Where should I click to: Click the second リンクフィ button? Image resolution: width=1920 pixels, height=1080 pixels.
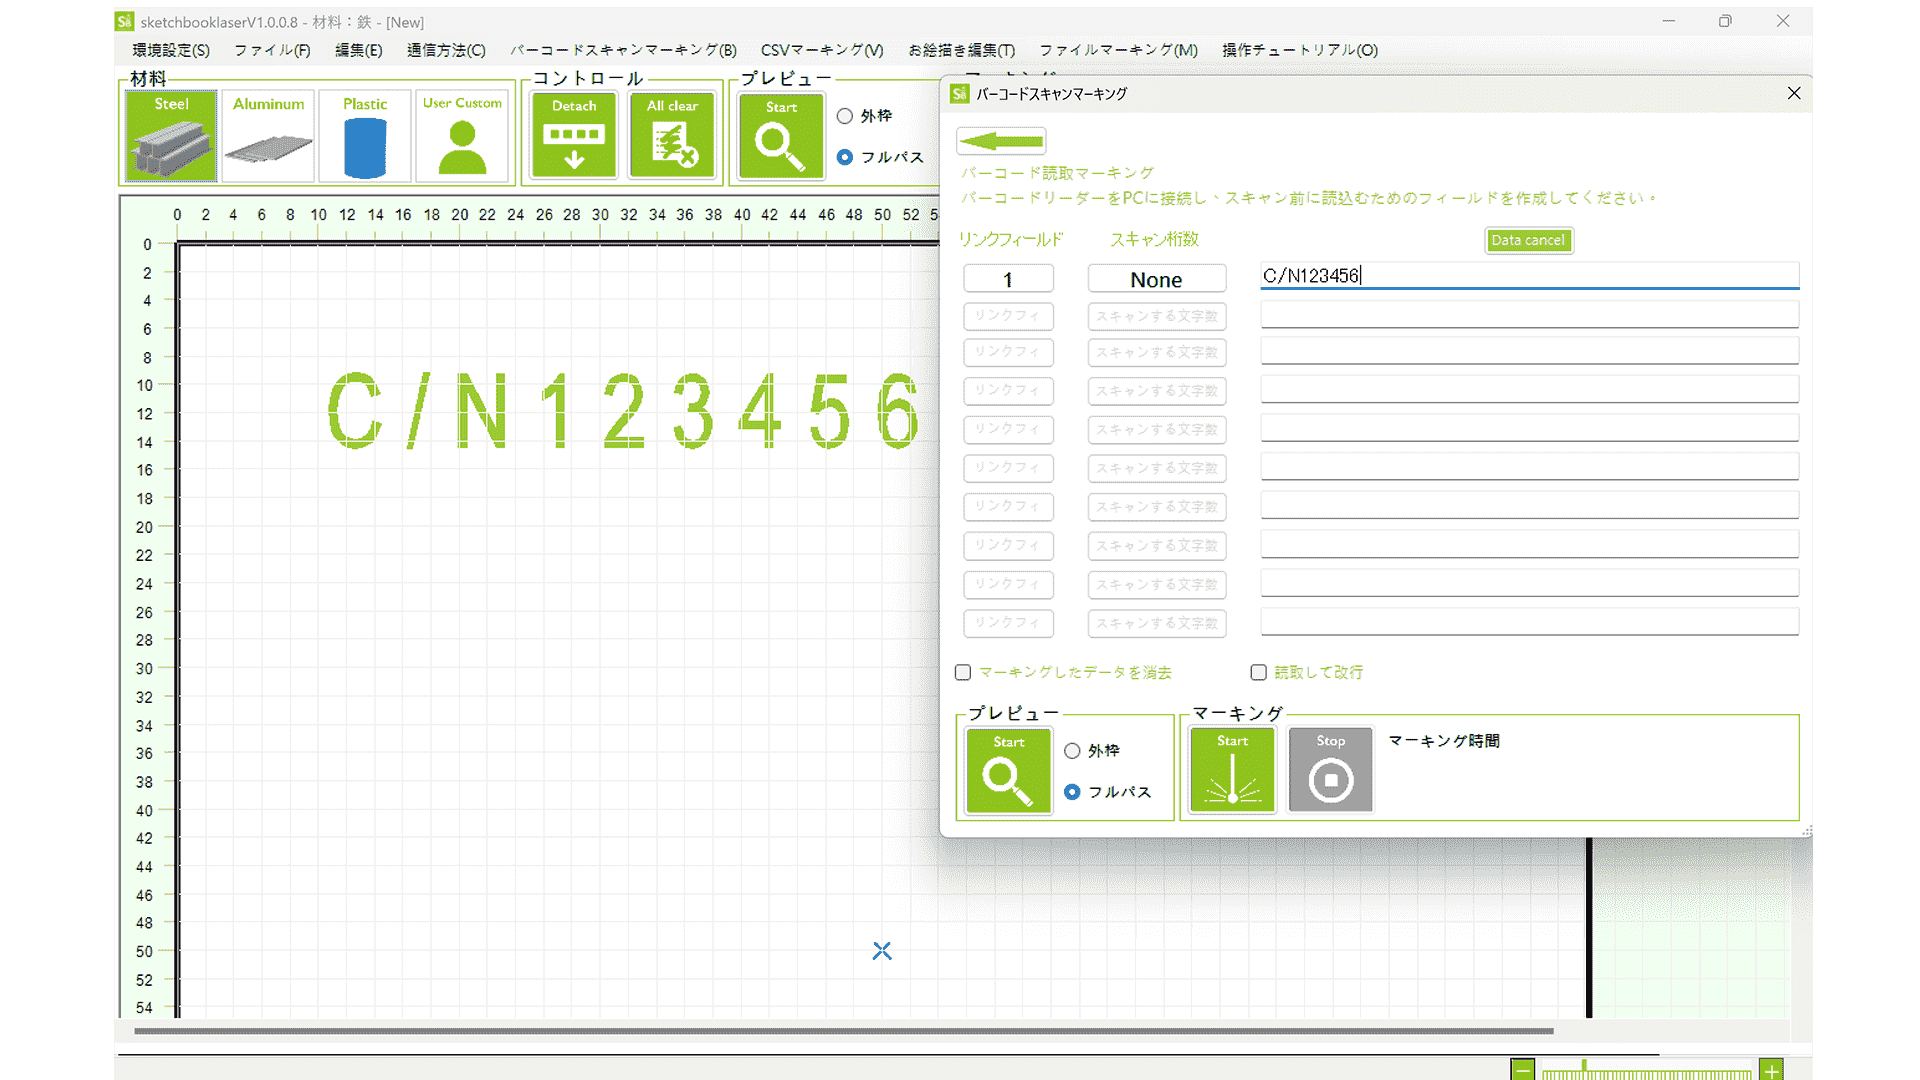(1008, 352)
